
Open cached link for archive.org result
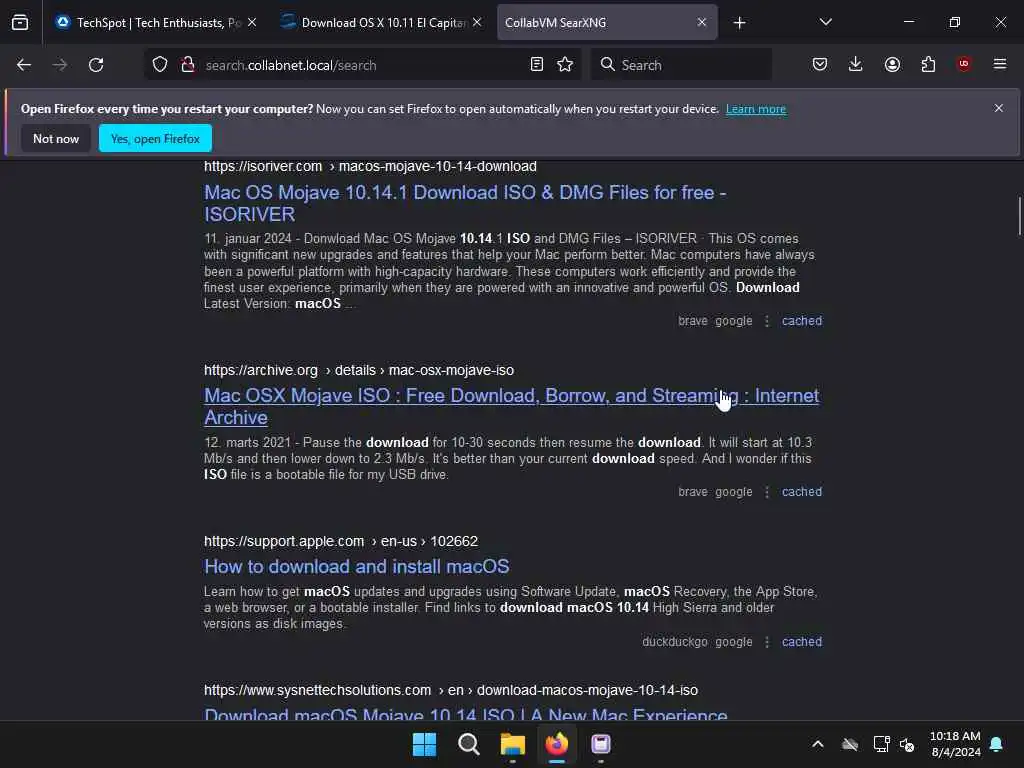tap(802, 492)
